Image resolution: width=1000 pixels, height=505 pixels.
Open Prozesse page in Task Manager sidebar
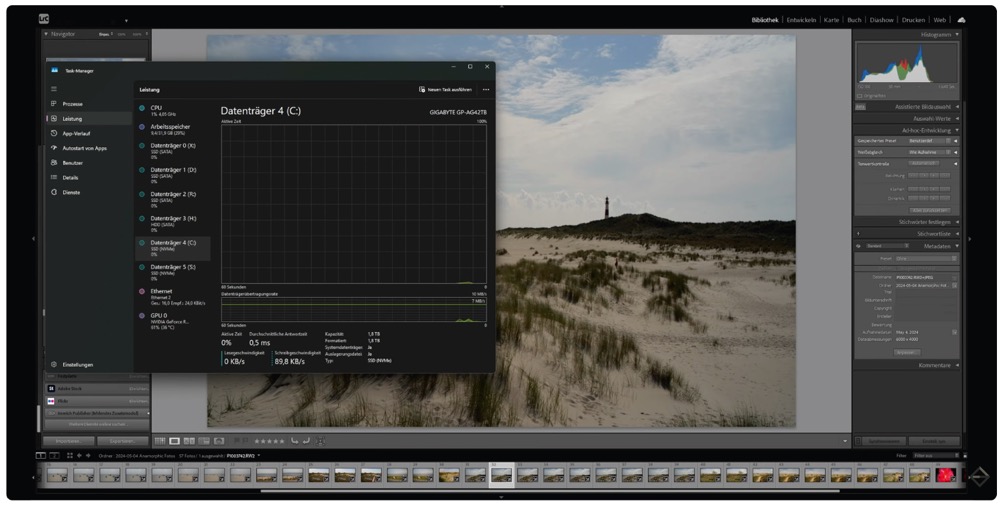(72, 104)
